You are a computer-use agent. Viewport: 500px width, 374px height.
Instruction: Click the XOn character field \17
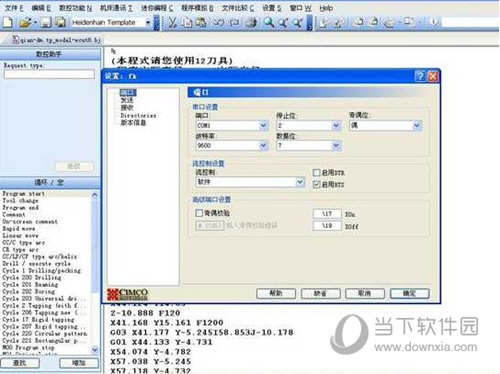[x=327, y=213]
